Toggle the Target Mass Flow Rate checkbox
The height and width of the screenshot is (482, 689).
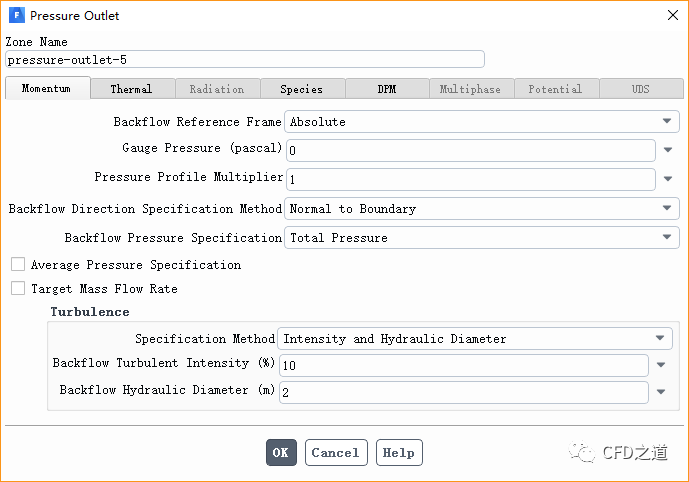point(18,289)
